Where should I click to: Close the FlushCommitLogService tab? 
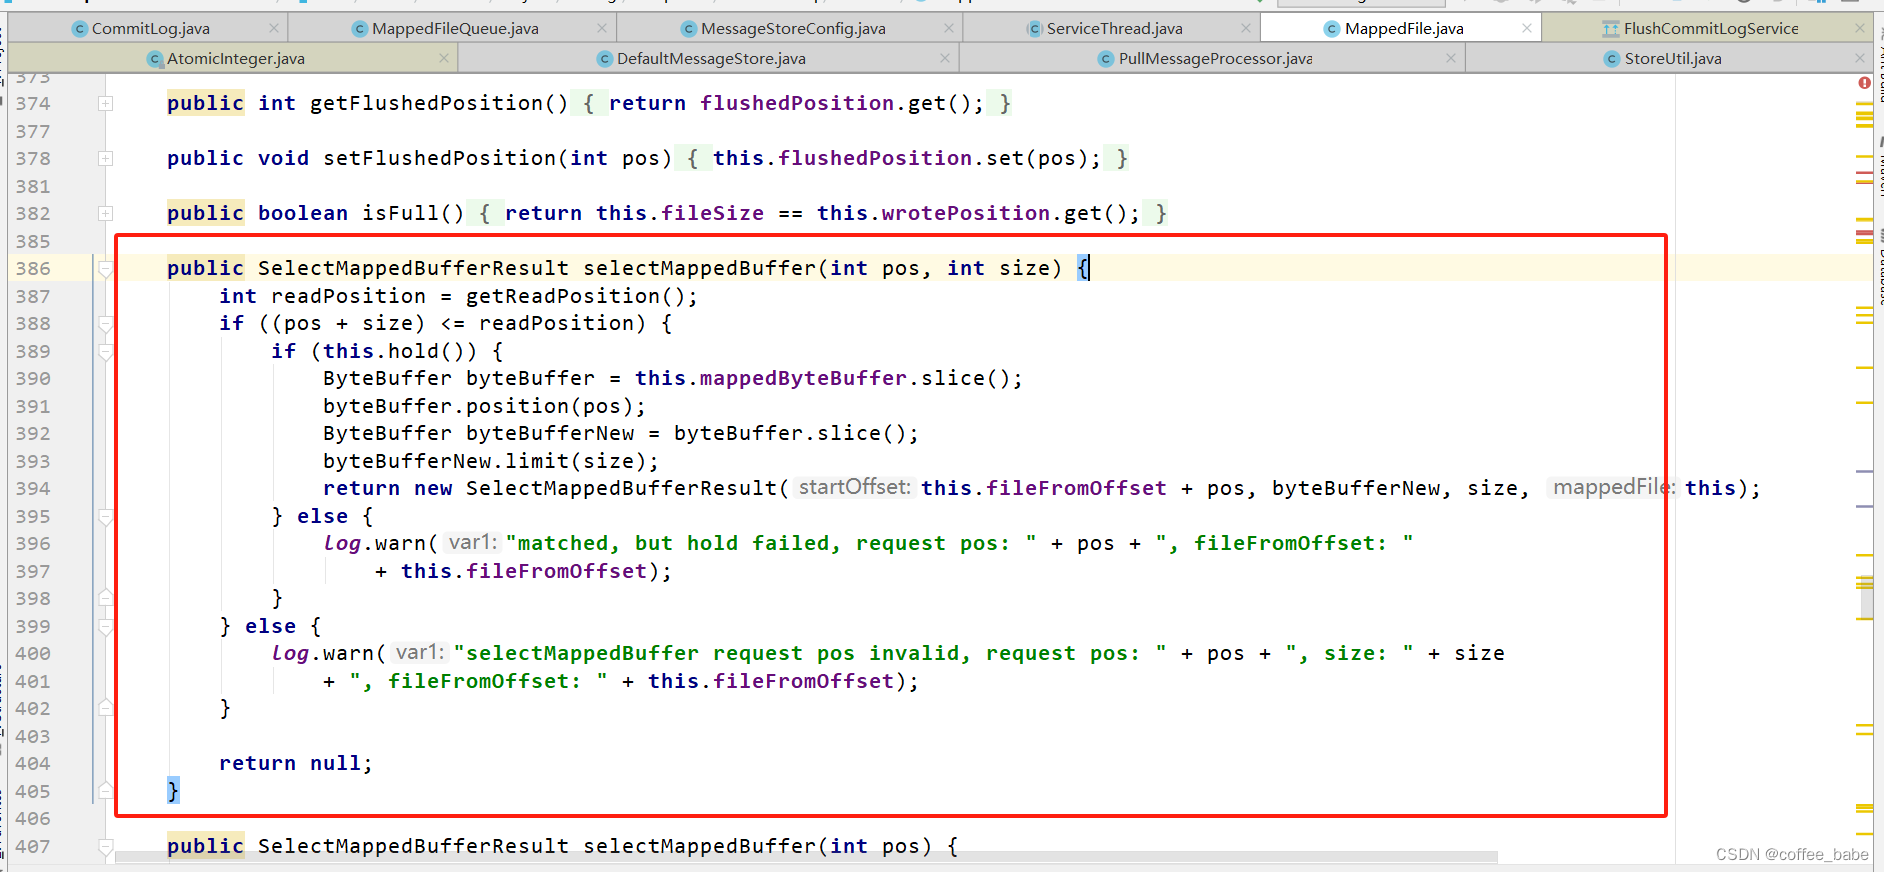pos(1860,28)
